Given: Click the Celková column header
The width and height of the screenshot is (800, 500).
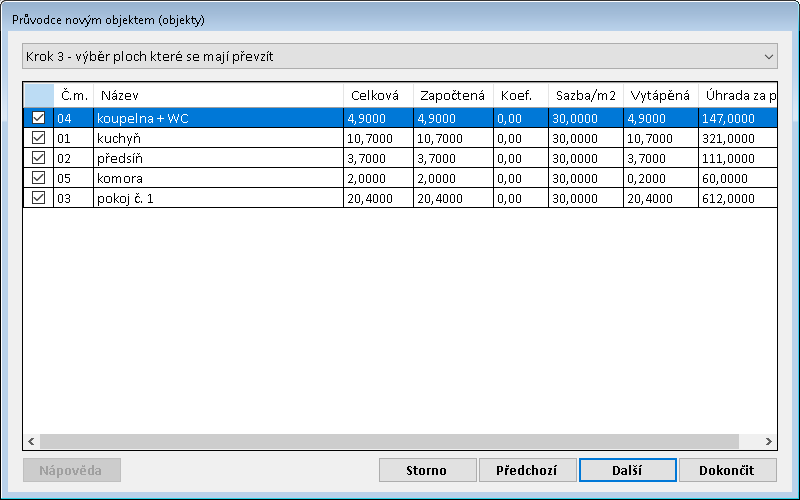Looking at the screenshot, I should (x=377, y=95).
